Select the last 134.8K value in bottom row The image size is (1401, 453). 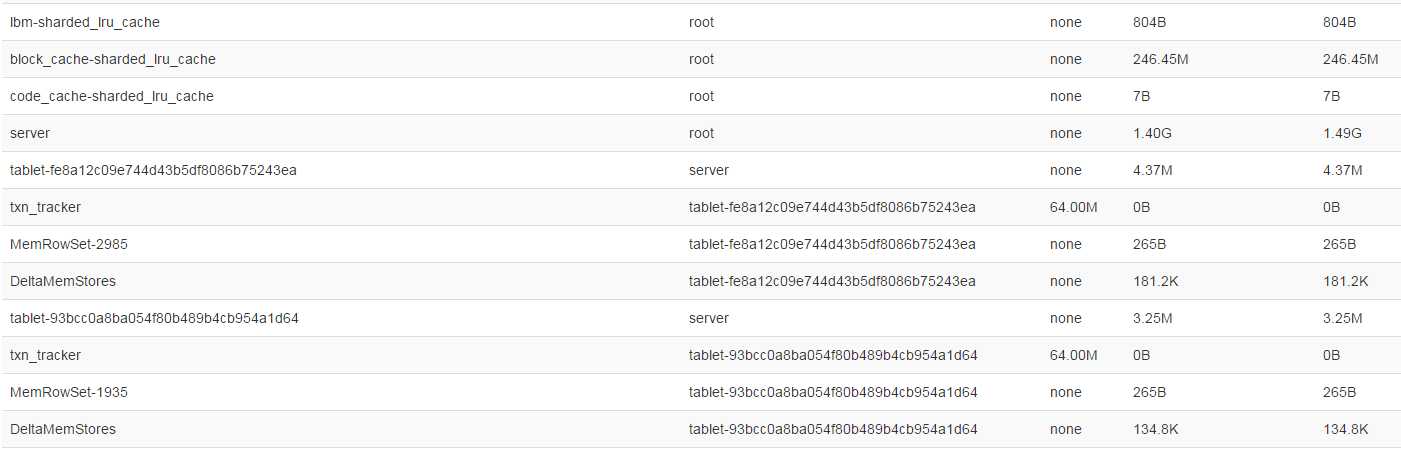(x=1345, y=429)
